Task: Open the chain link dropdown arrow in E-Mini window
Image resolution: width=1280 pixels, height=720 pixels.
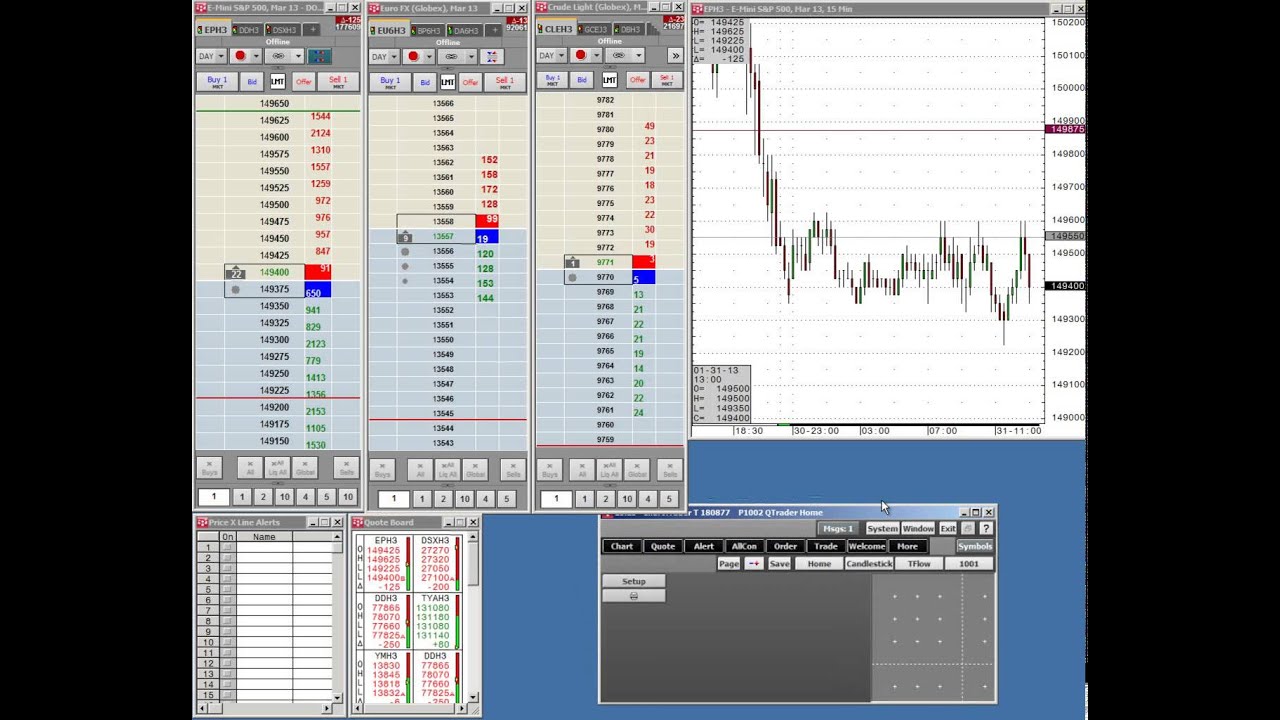Action: click(x=296, y=56)
